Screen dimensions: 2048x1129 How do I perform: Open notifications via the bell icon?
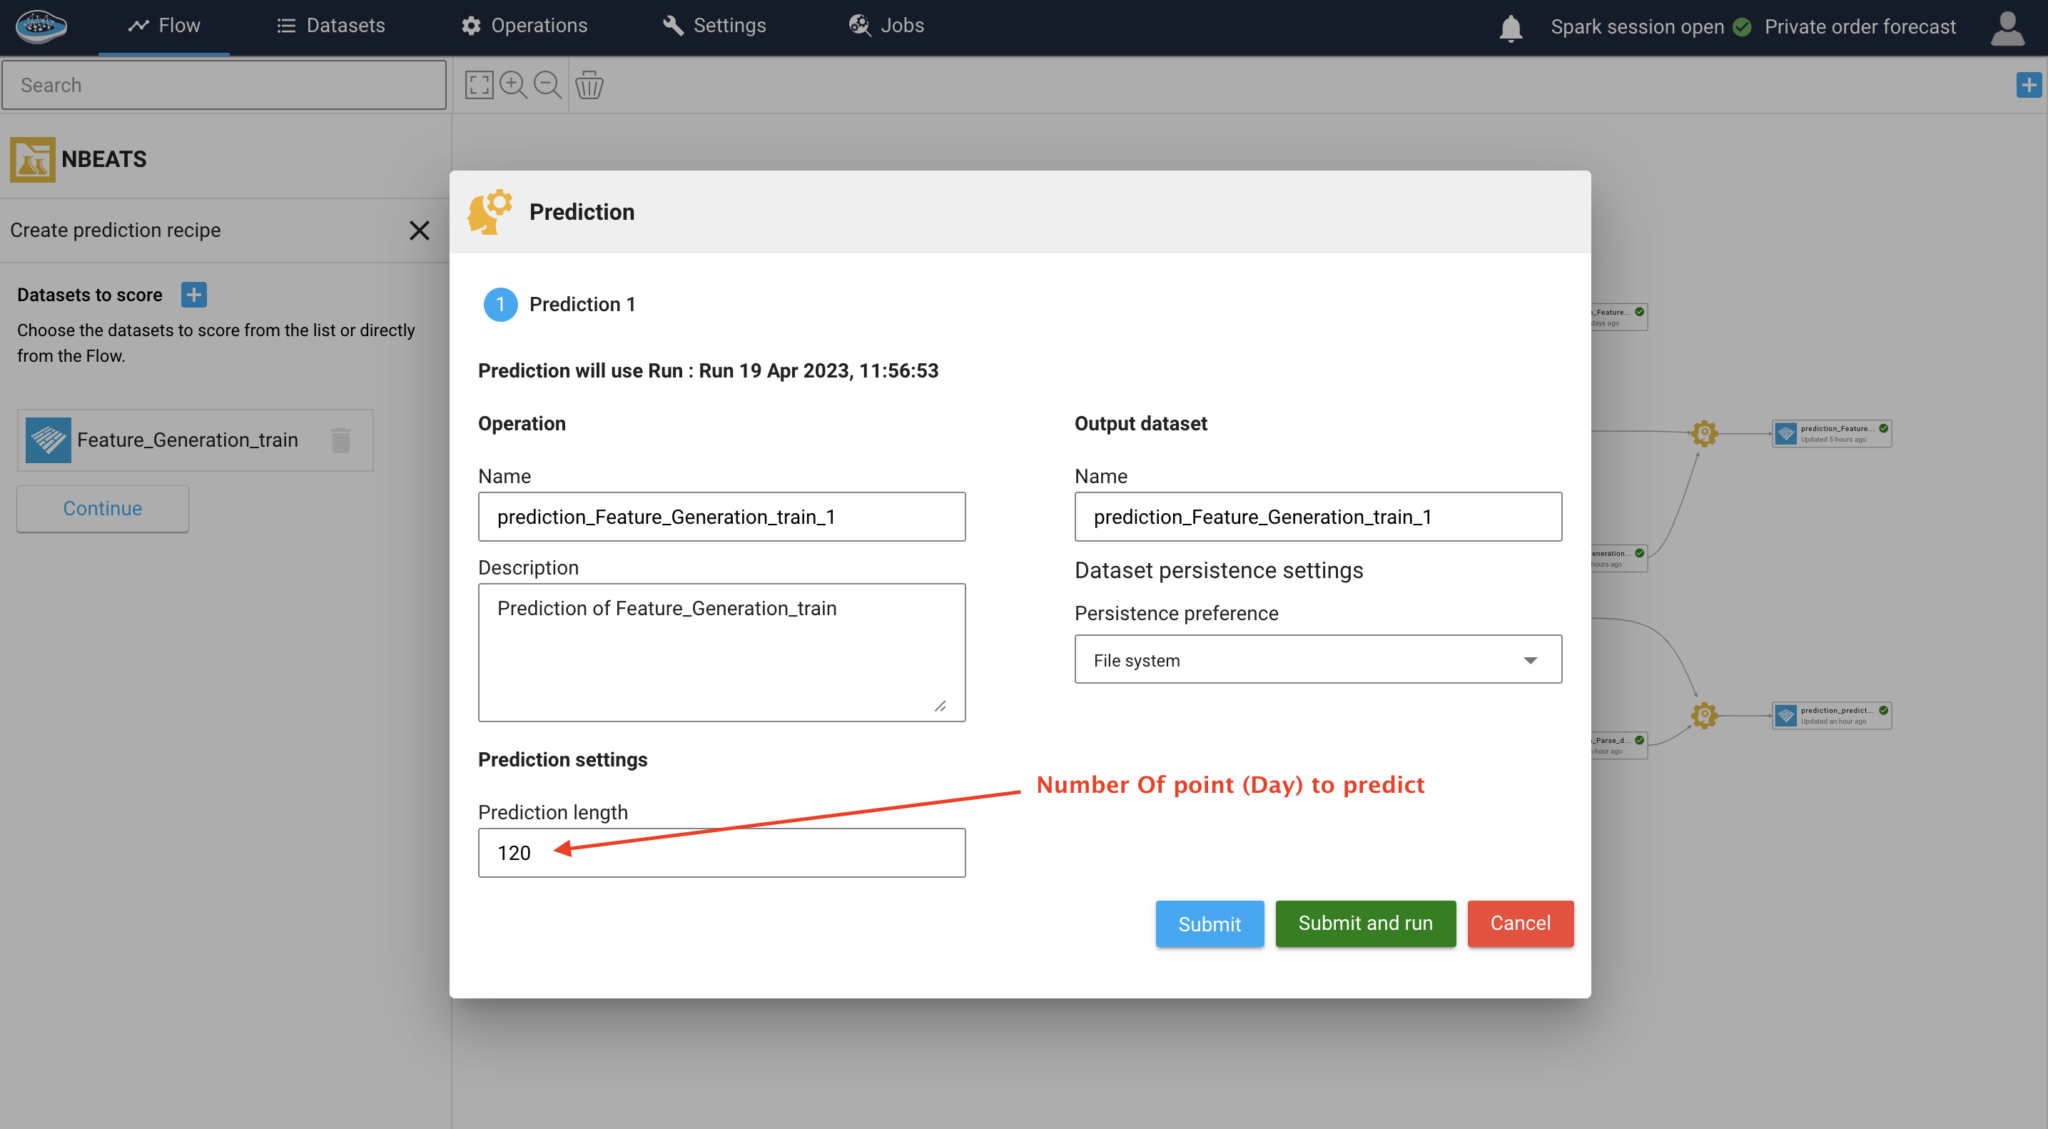point(1510,27)
